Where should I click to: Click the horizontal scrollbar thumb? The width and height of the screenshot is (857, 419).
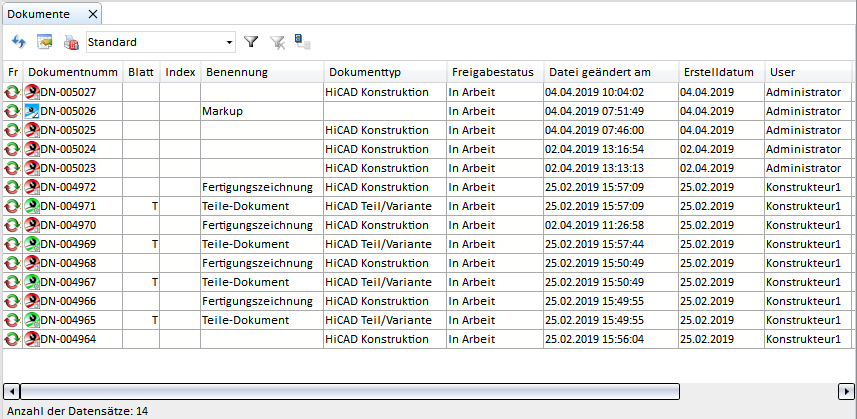tap(350, 391)
